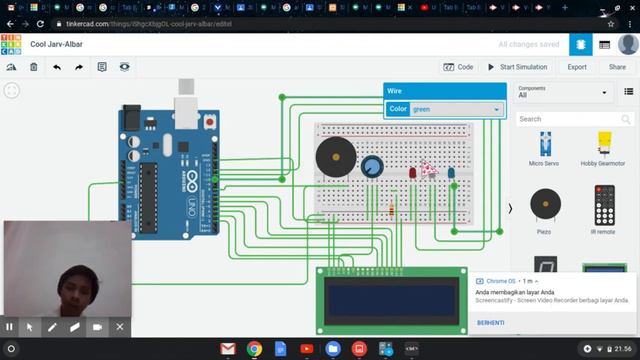Open Gmail from the shelf
Screen dimensions: 640x360
[228, 349]
